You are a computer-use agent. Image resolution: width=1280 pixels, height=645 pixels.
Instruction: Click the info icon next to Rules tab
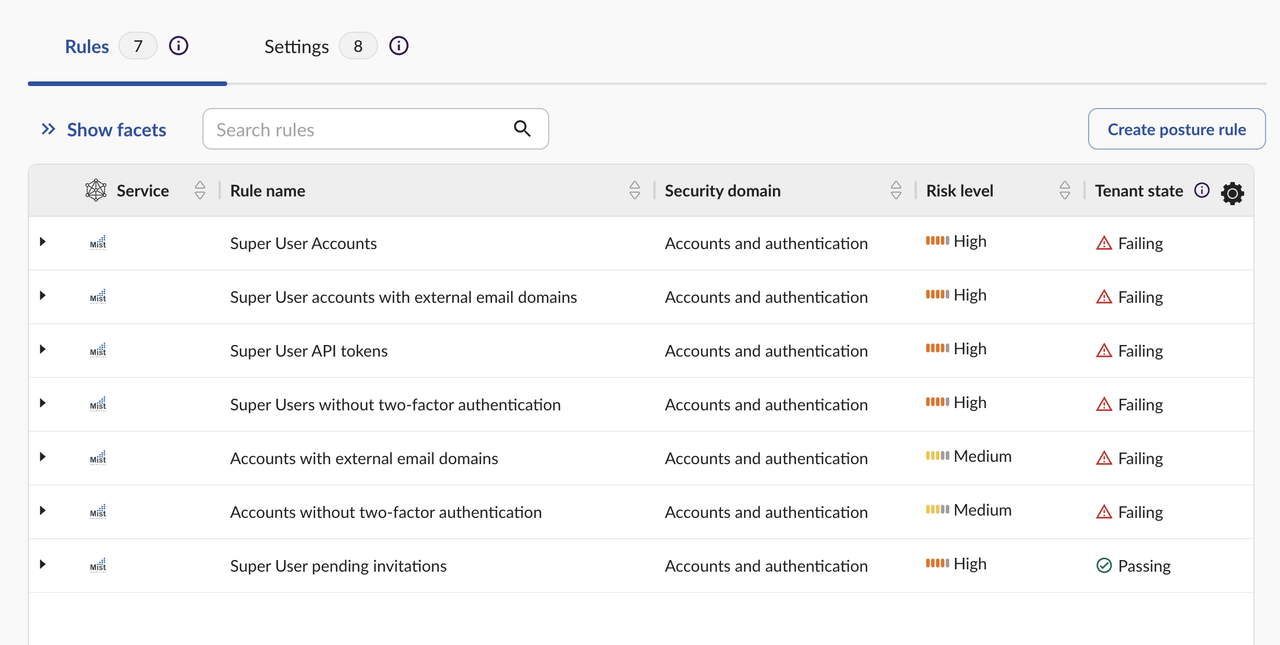pos(179,46)
